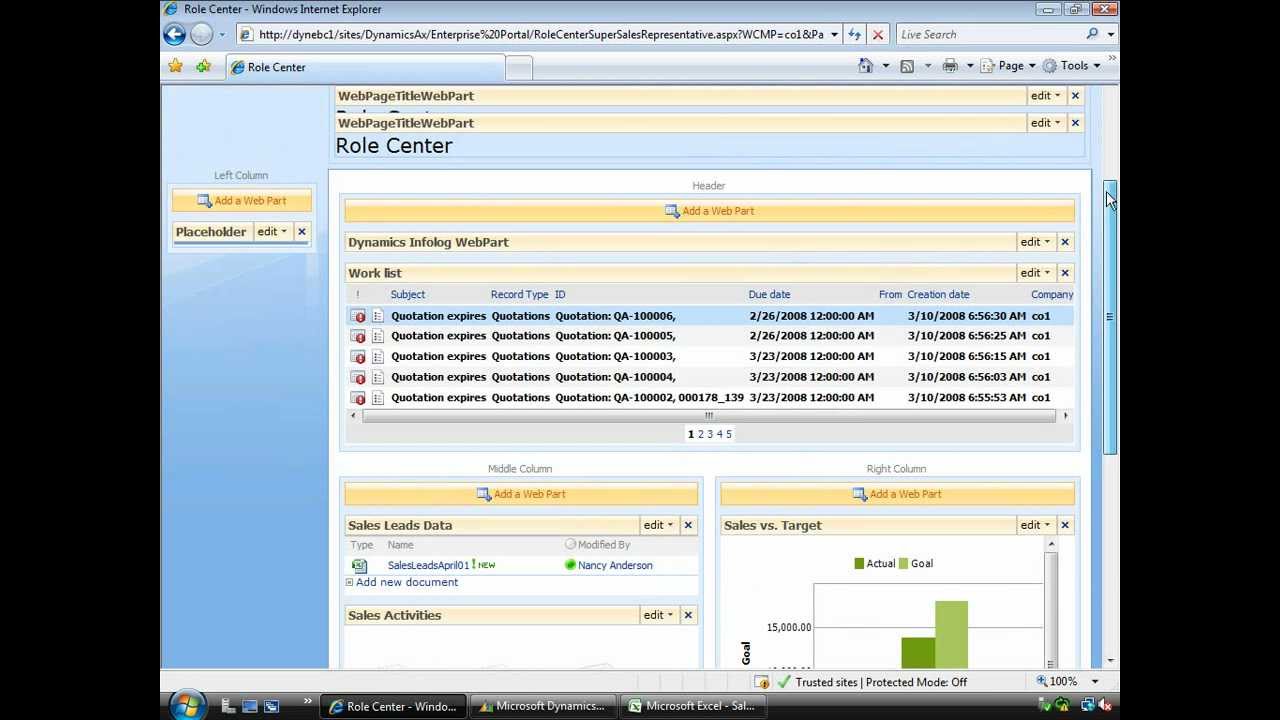Open a new blank browser tab
The width and height of the screenshot is (1280, 720).
click(x=519, y=68)
